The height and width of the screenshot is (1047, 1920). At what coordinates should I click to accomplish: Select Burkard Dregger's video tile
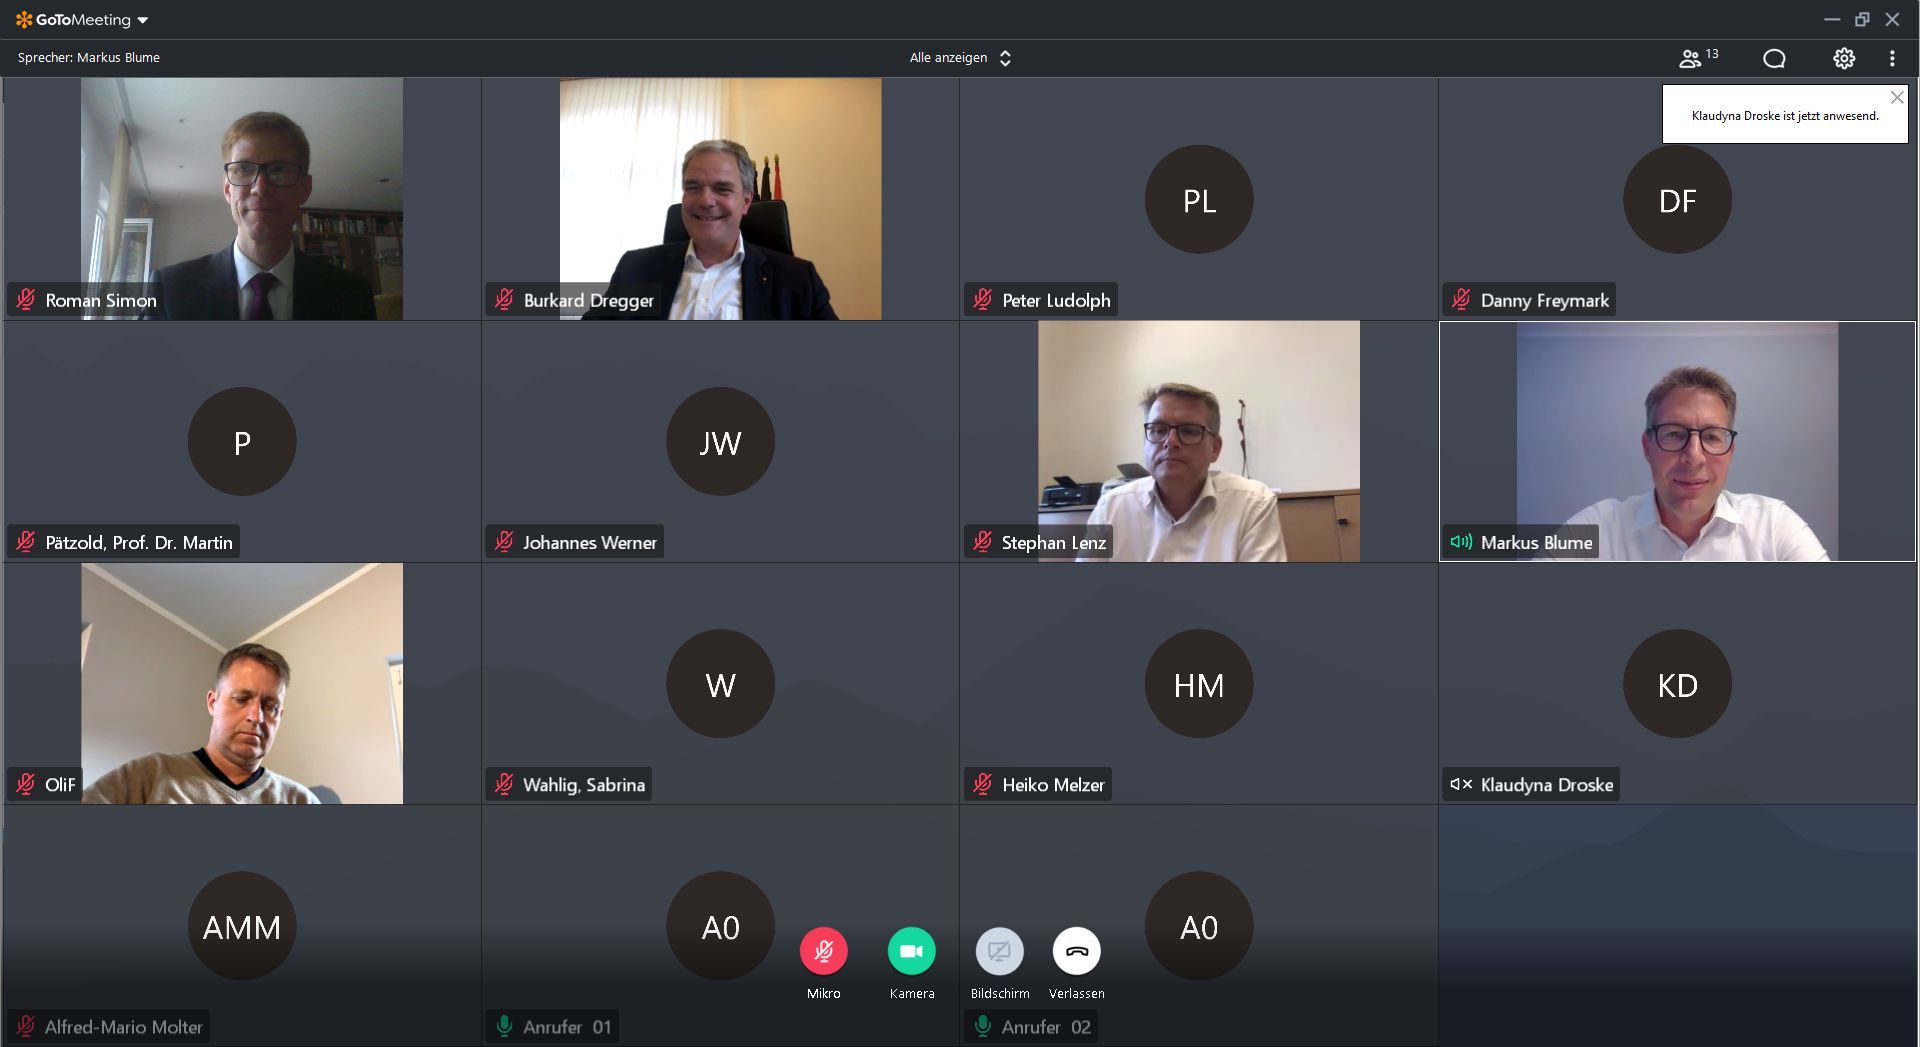720,199
